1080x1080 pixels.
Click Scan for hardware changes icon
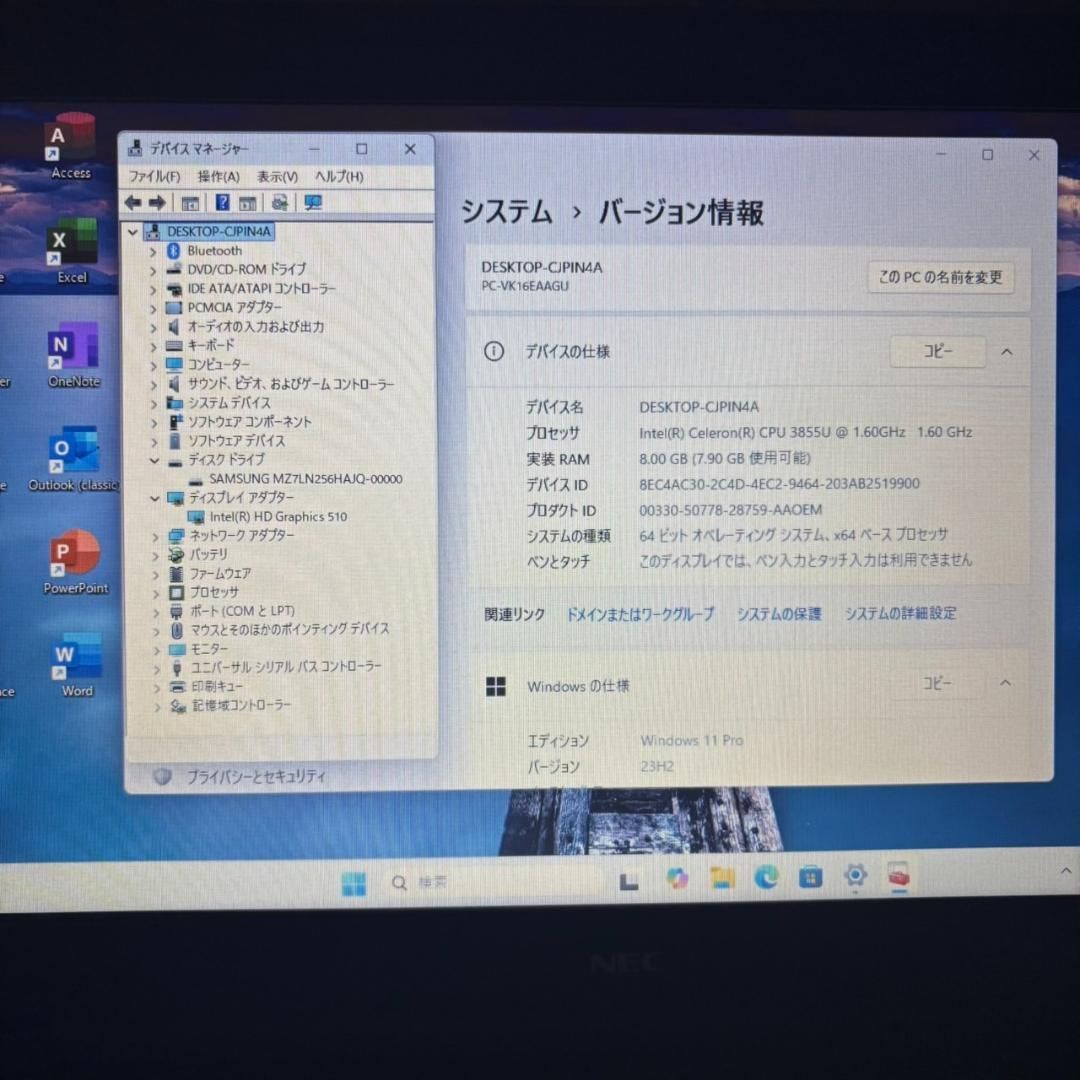(280, 203)
